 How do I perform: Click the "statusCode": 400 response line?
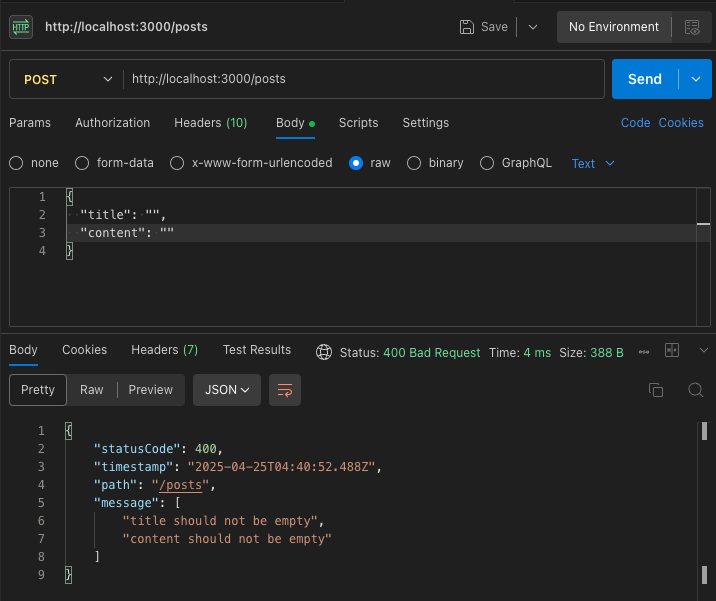158,449
